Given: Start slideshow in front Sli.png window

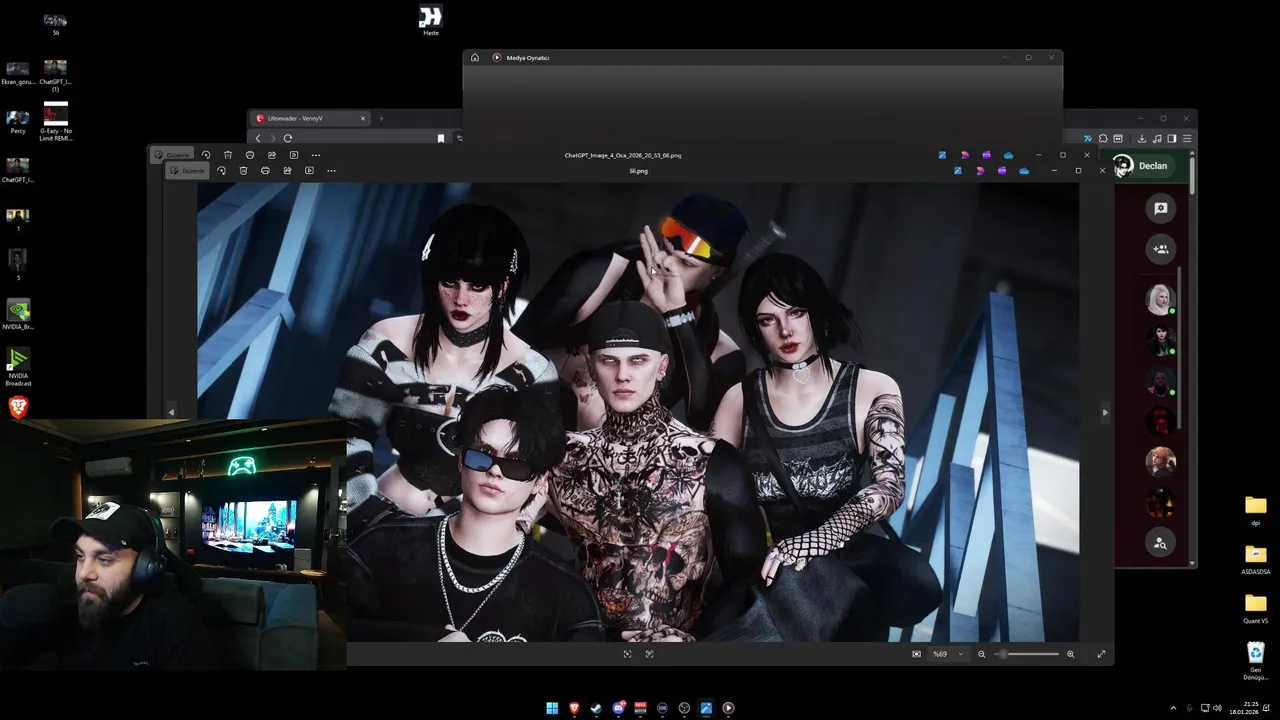Looking at the screenshot, I should coord(309,171).
